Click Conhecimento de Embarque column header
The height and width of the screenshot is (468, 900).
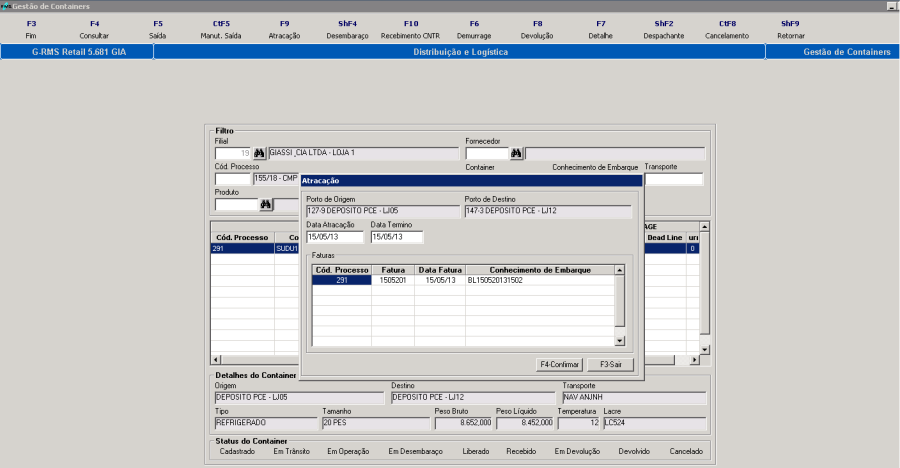click(540, 270)
